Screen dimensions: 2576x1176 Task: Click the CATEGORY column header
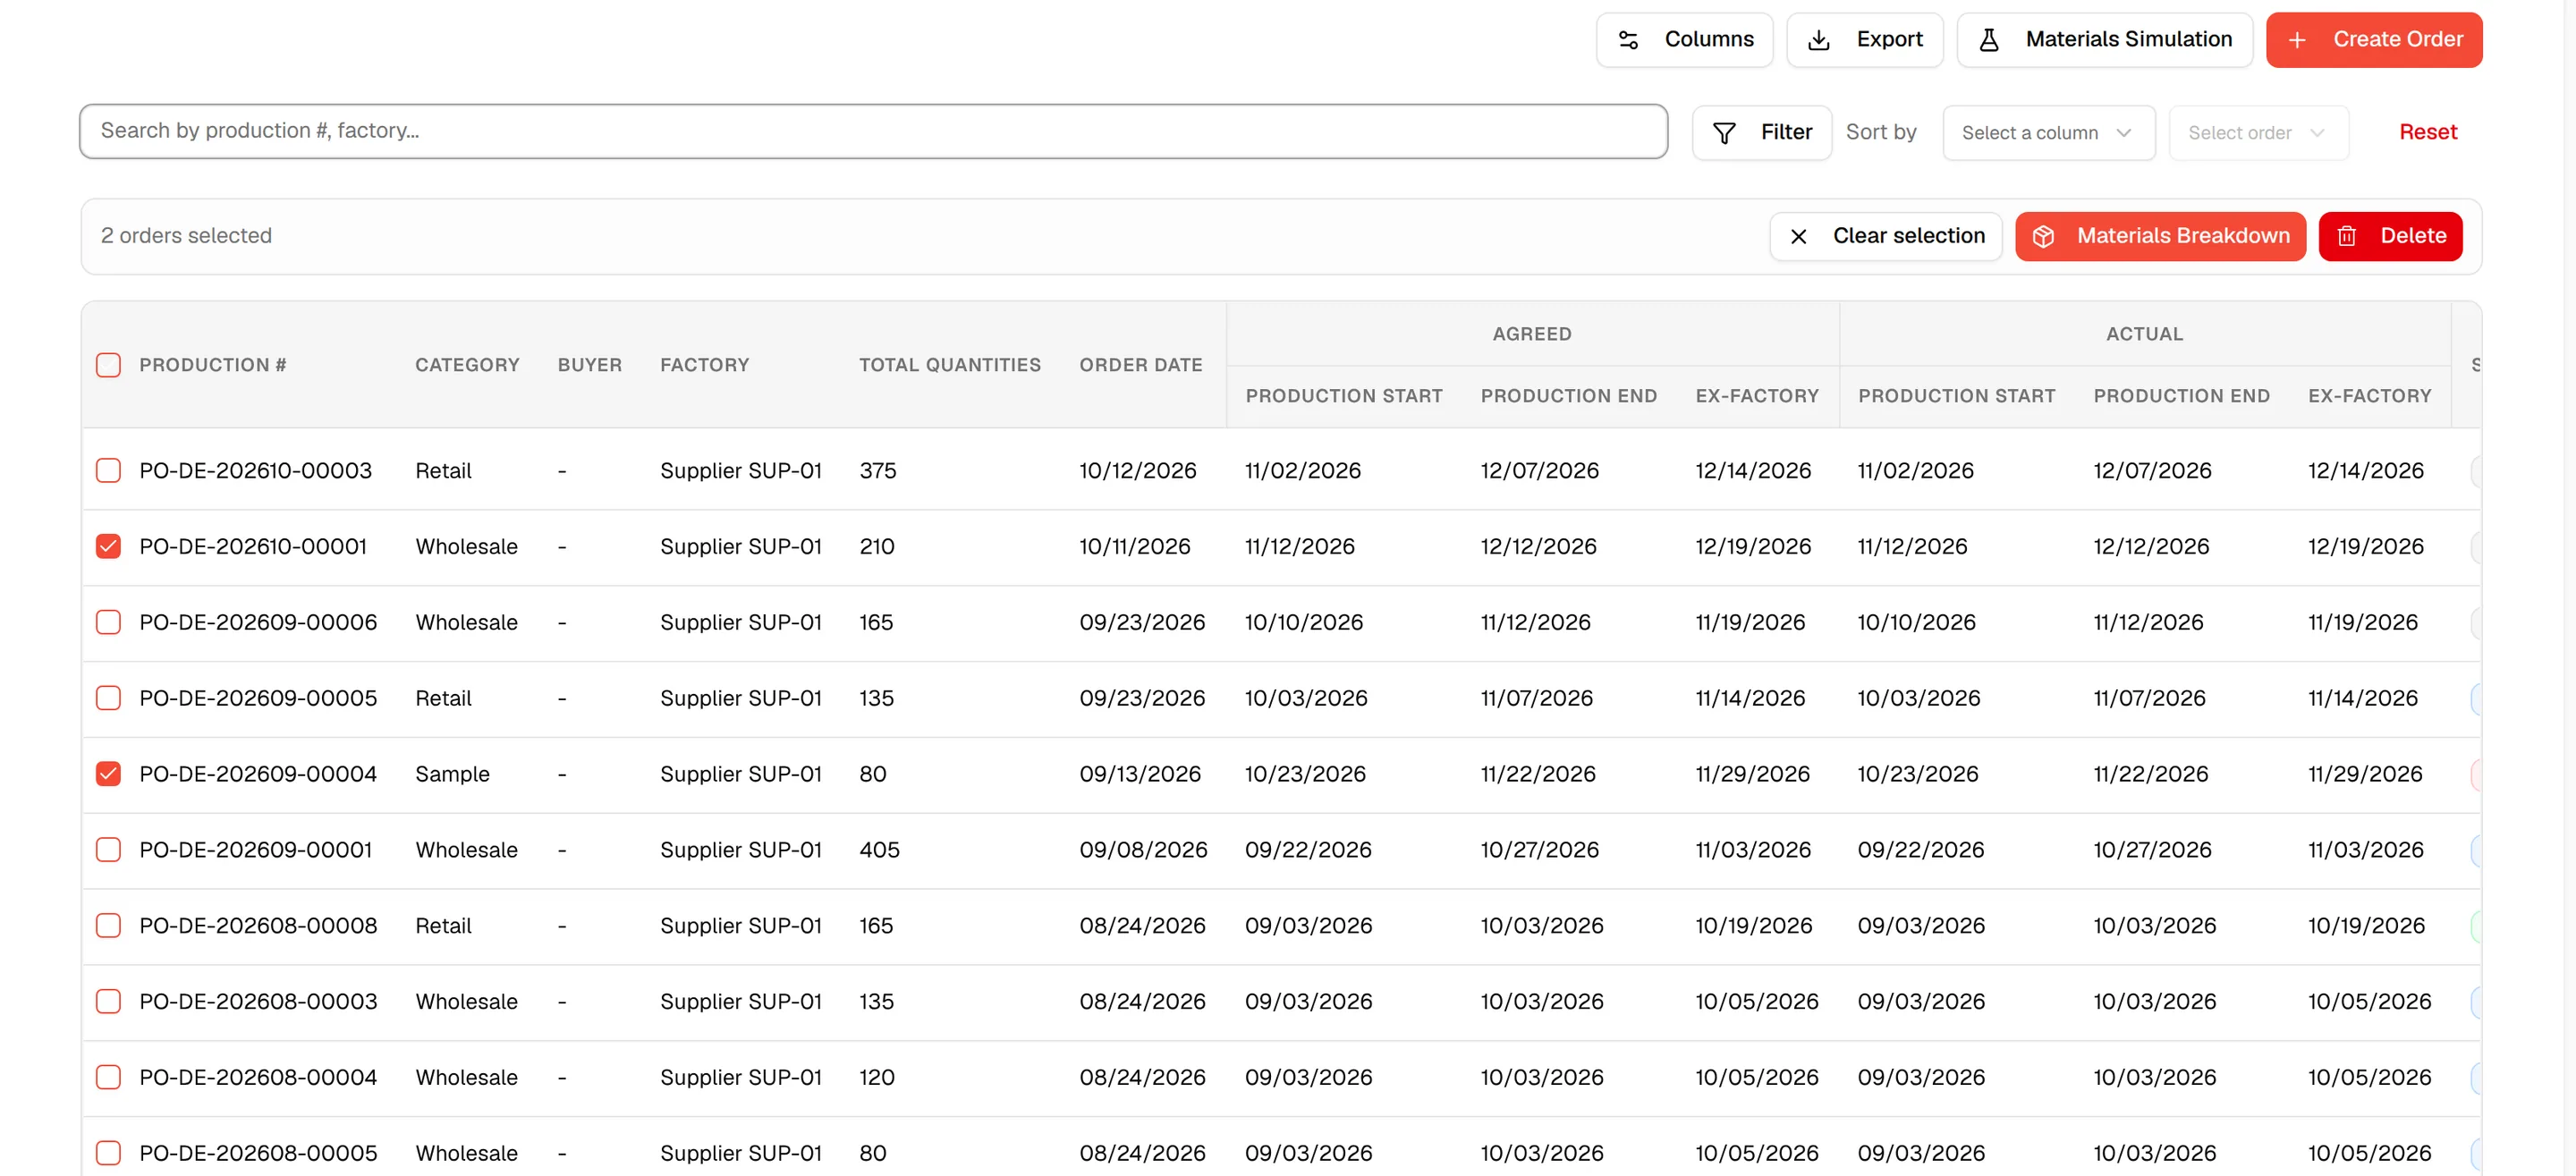[467, 365]
